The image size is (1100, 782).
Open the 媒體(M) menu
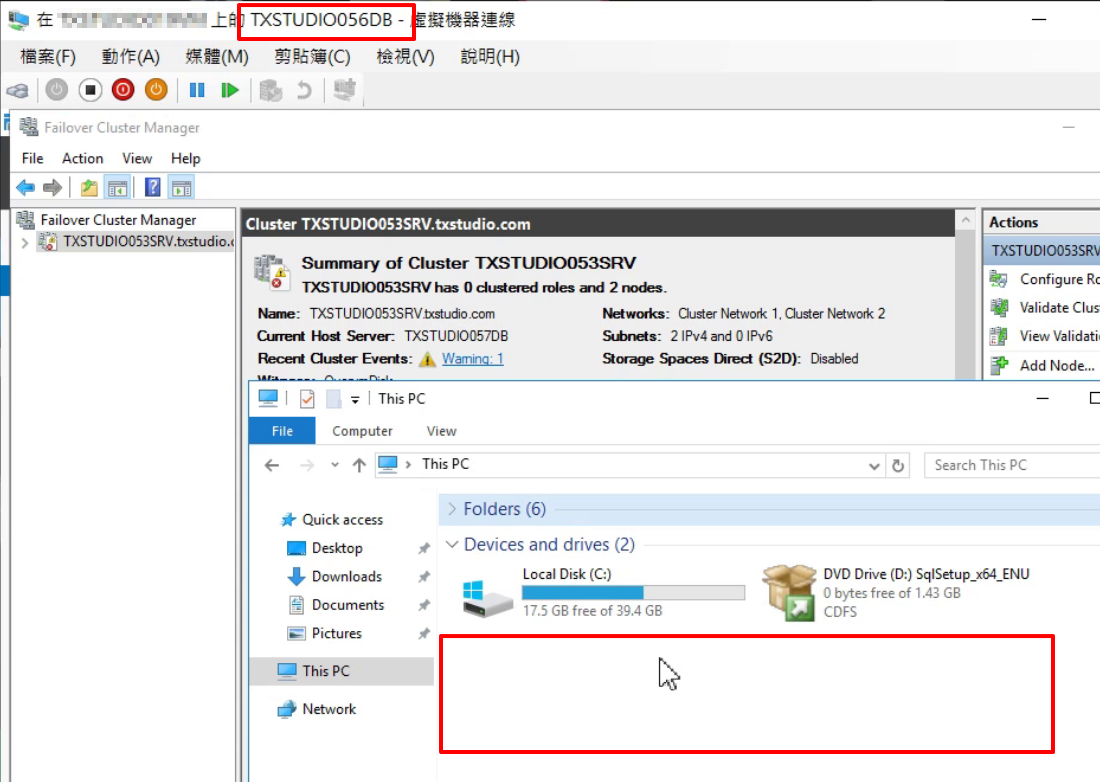(217, 57)
